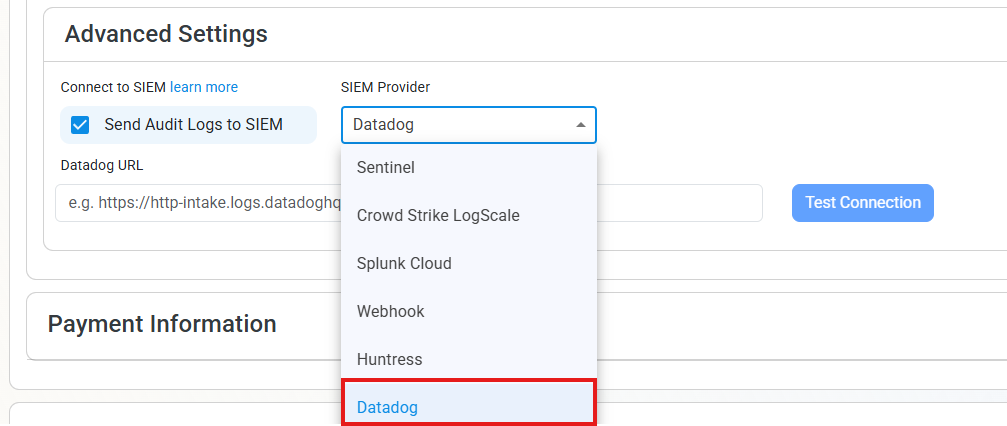Uncheck Send Audit Logs to SIEM checkbox
This screenshot has width=1007, height=426.
[80, 125]
